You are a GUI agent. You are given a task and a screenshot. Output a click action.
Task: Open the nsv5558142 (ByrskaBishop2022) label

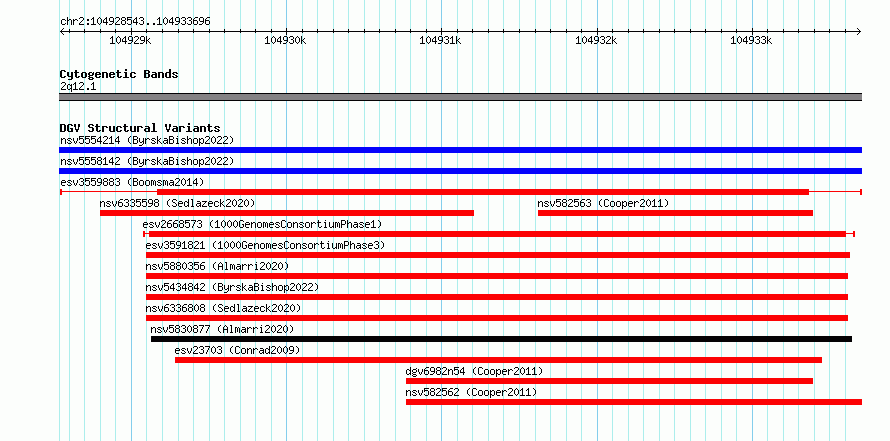147,161
